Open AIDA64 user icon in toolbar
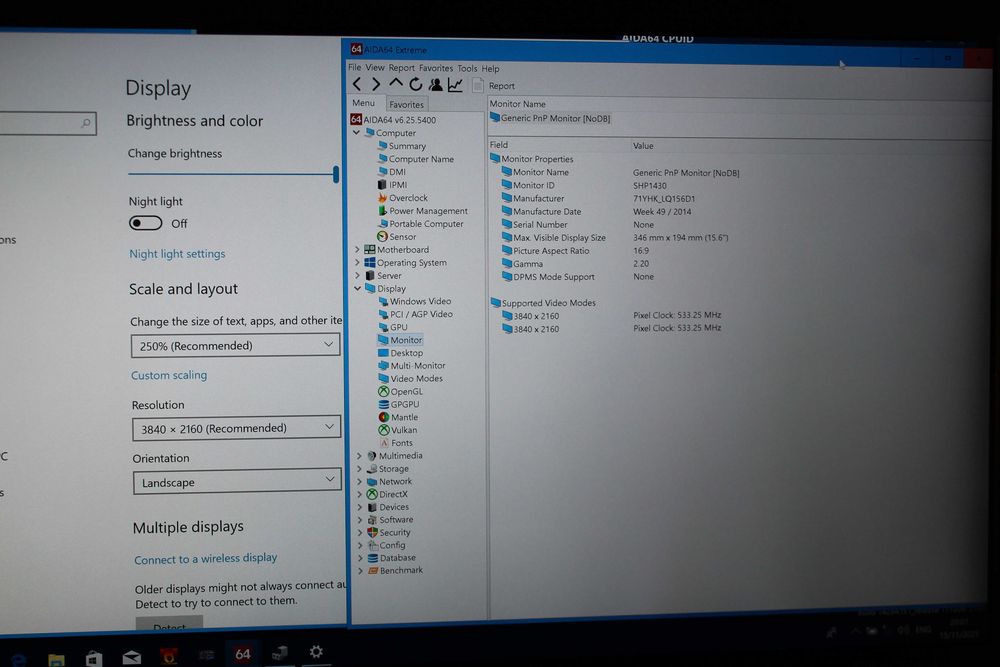The width and height of the screenshot is (1000, 667). (436, 84)
